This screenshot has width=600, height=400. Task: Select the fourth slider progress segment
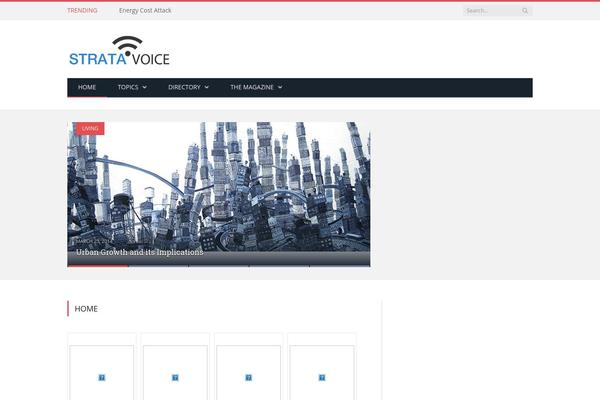pos(279,265)
